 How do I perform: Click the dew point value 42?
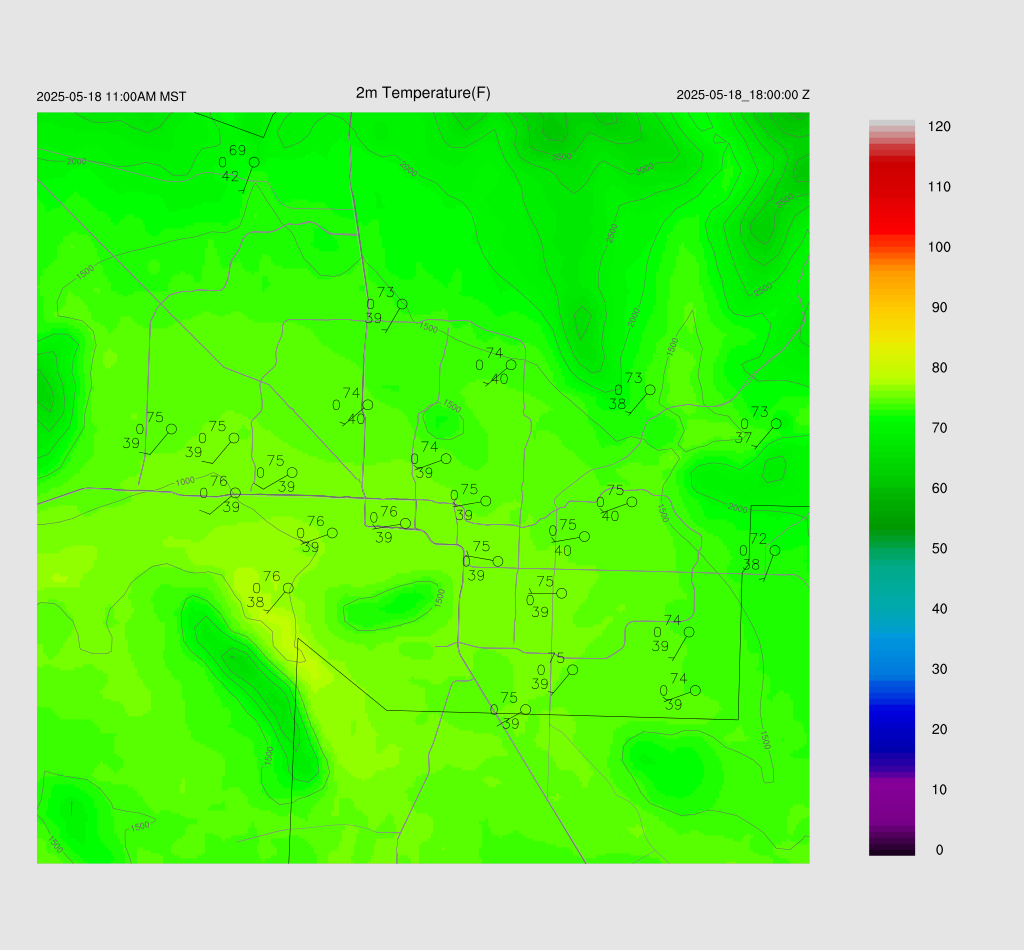tap(230, 176)
